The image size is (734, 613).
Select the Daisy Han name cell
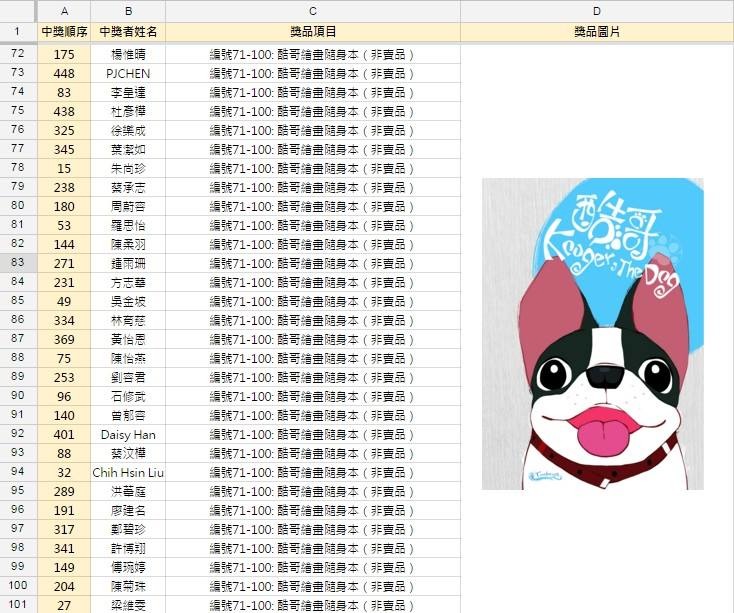point(128,435)
